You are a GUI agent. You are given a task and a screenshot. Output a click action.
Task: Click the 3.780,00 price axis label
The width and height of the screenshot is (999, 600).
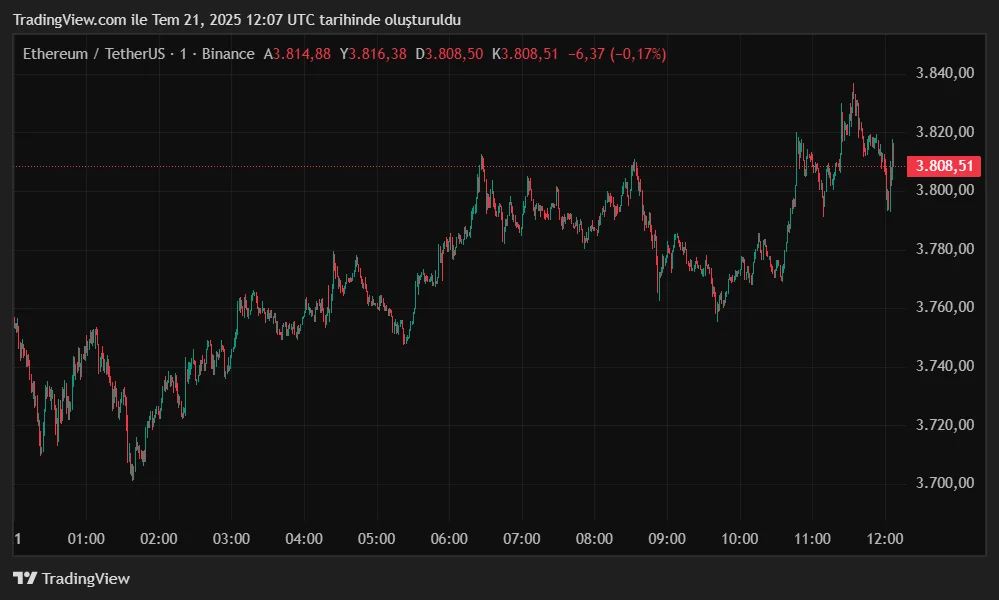tap(945, 248)
